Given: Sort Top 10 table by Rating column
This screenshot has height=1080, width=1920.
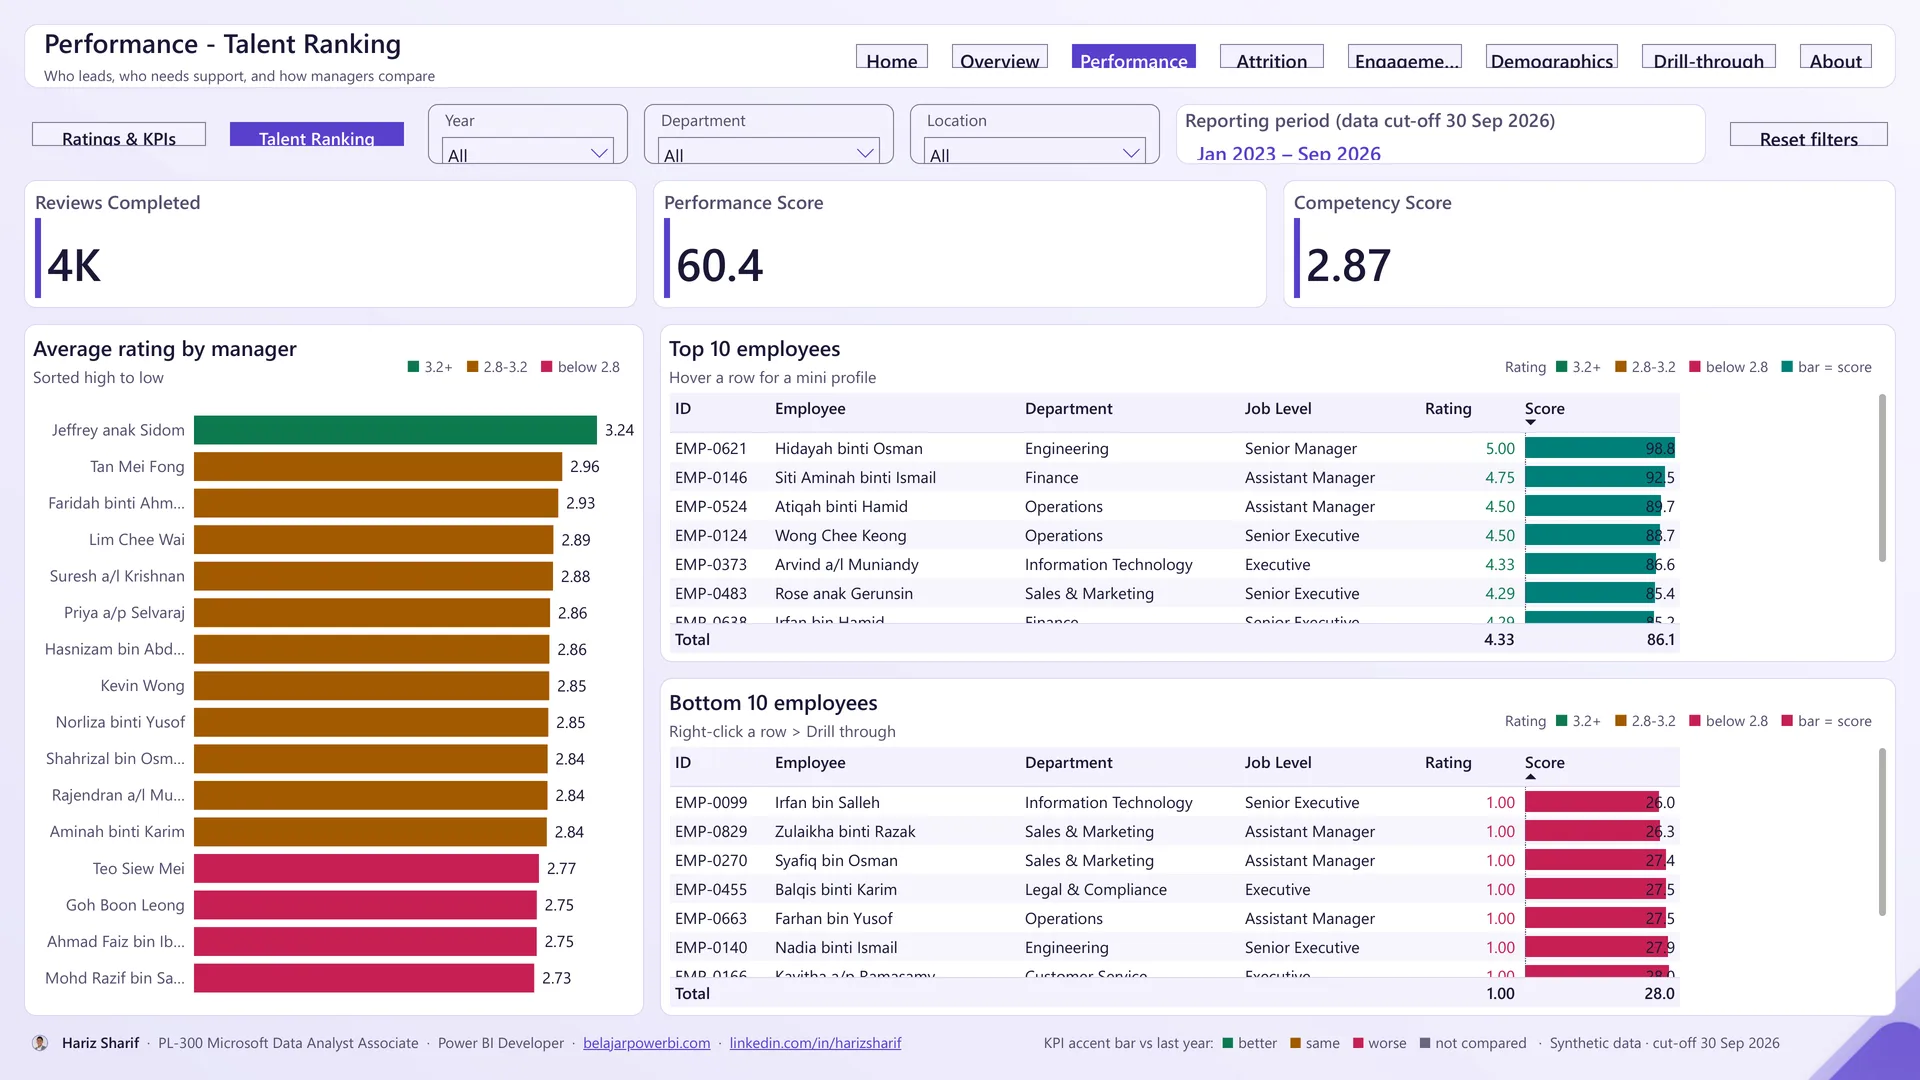Looking at the screenshot, I should (x=1448, y=409).
